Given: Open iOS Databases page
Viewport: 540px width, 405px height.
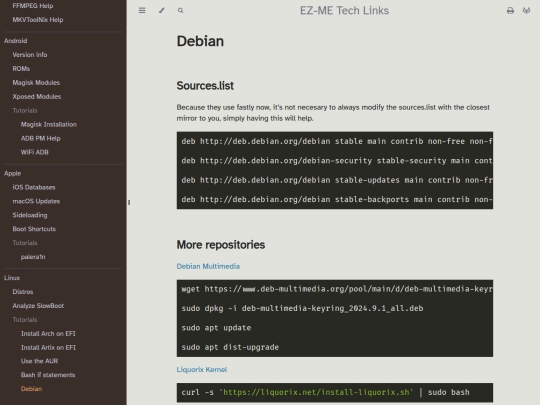Looking at the screenshot, I should tap(34, 187).
